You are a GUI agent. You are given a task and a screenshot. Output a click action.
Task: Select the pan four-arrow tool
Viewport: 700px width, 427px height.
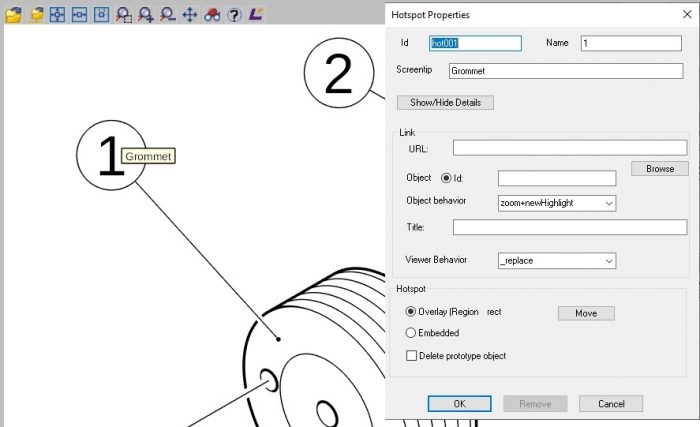point(190,15)
